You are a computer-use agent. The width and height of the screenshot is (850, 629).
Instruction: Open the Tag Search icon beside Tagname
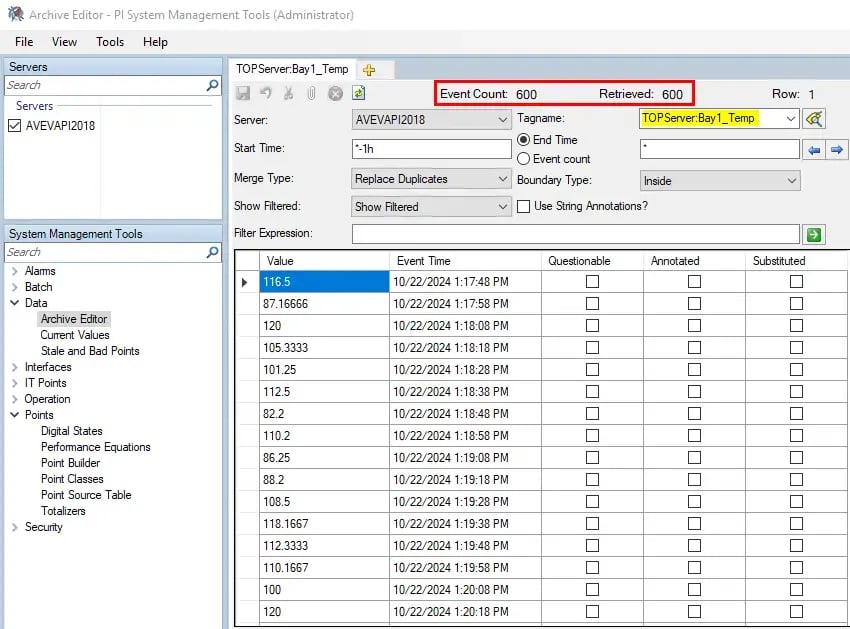(814, 118)
